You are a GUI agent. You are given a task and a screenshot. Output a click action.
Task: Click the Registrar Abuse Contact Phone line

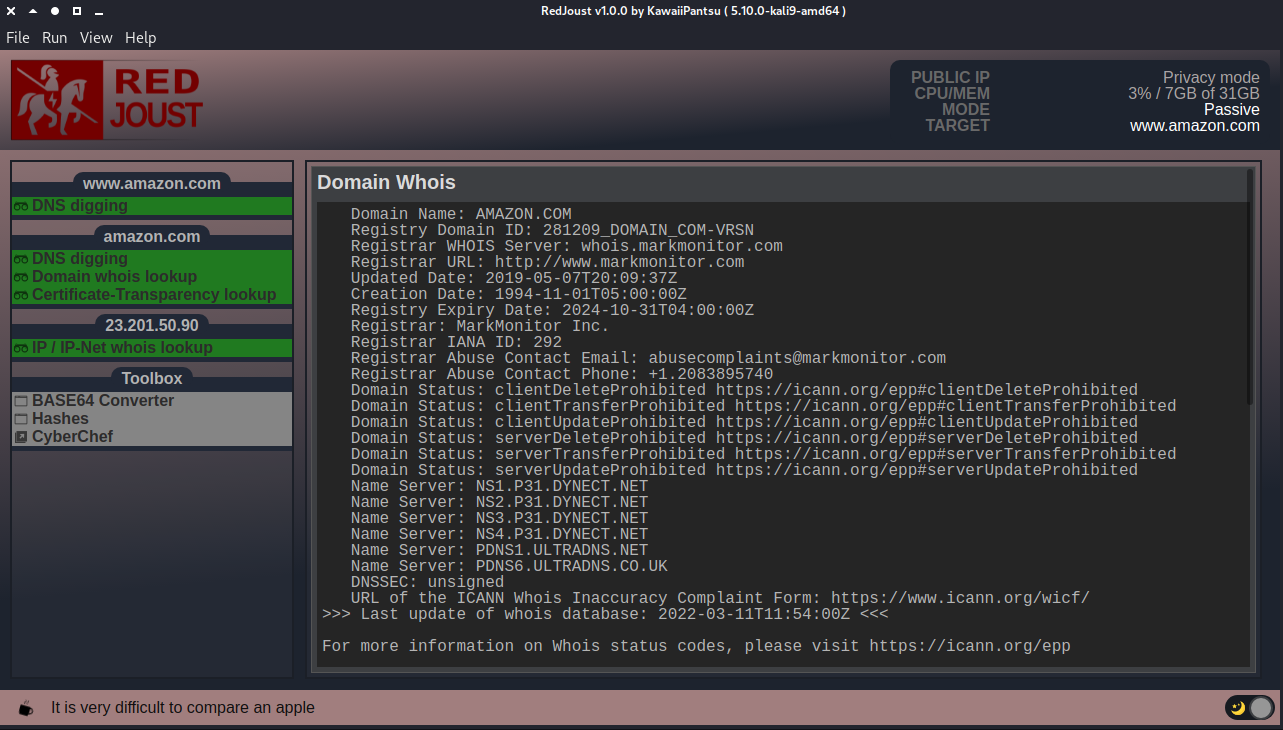pyautogui.click(x=562, y=374)
